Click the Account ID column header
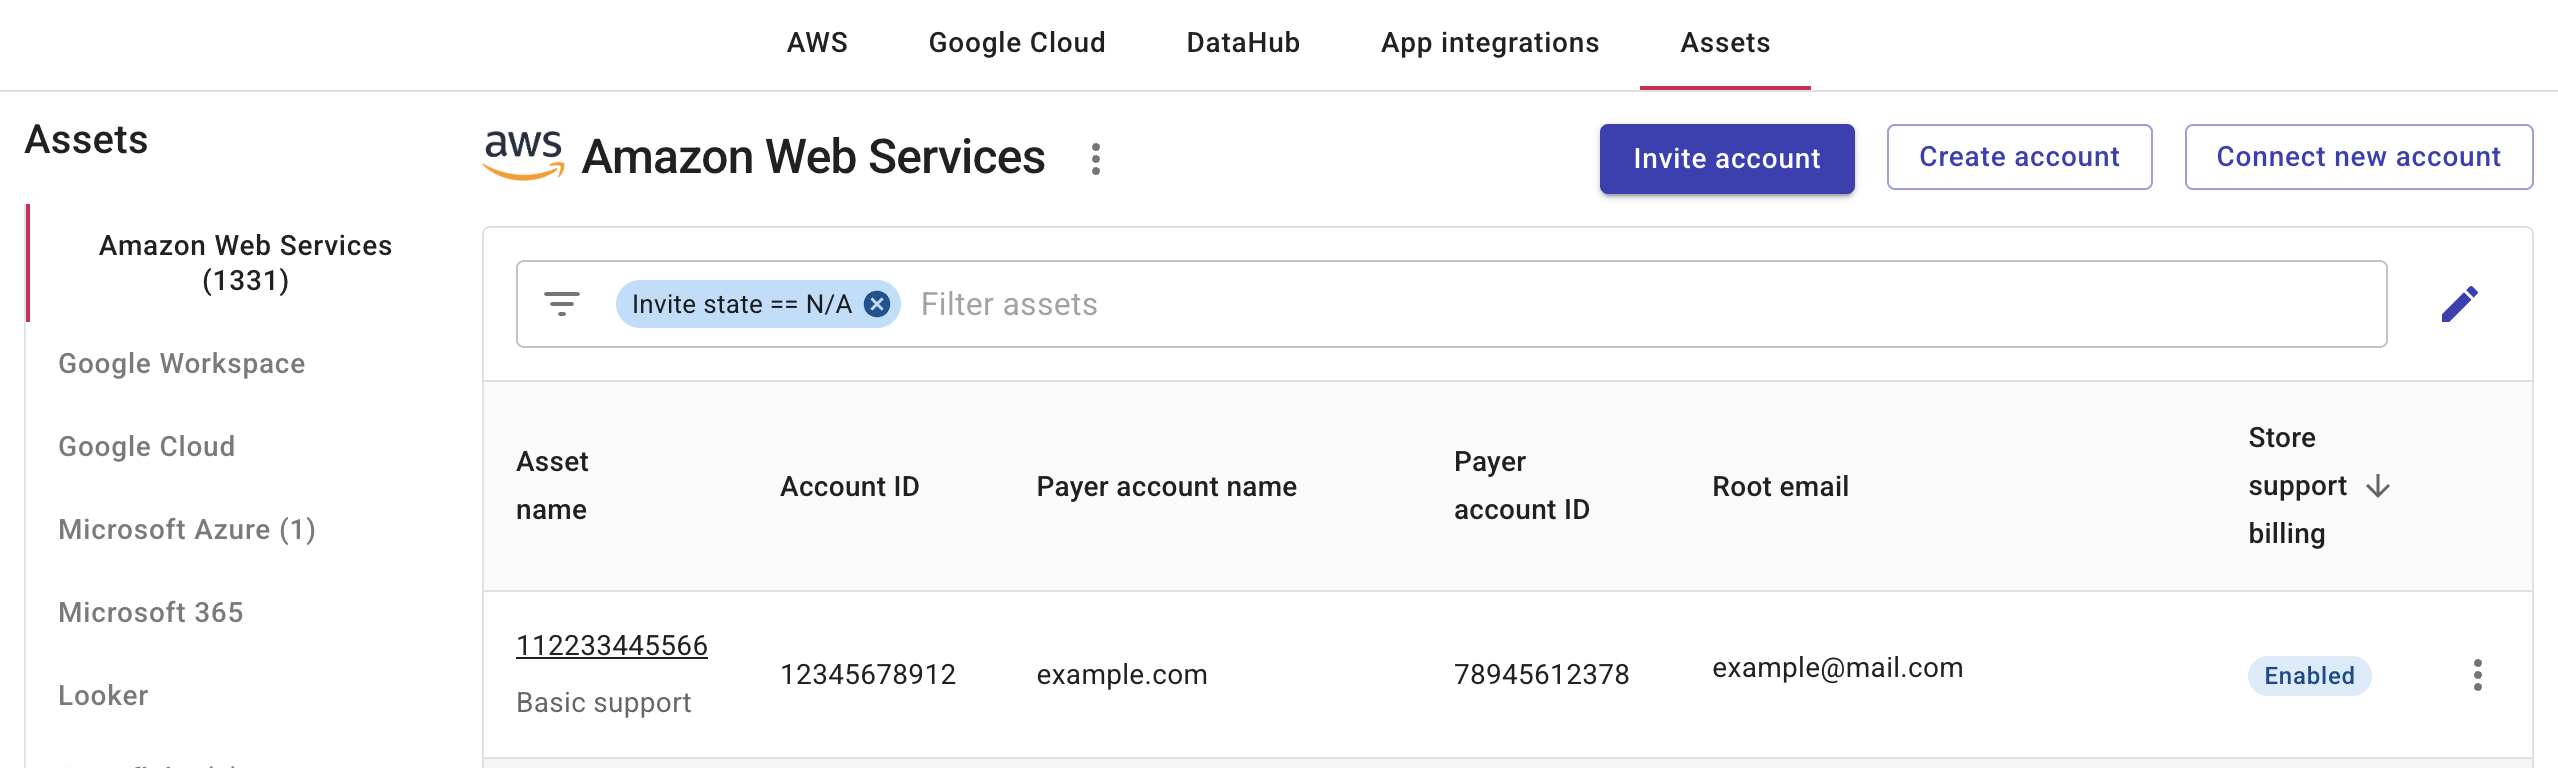This screenshot has height=768, width=2558. click(x=849, y=487)
